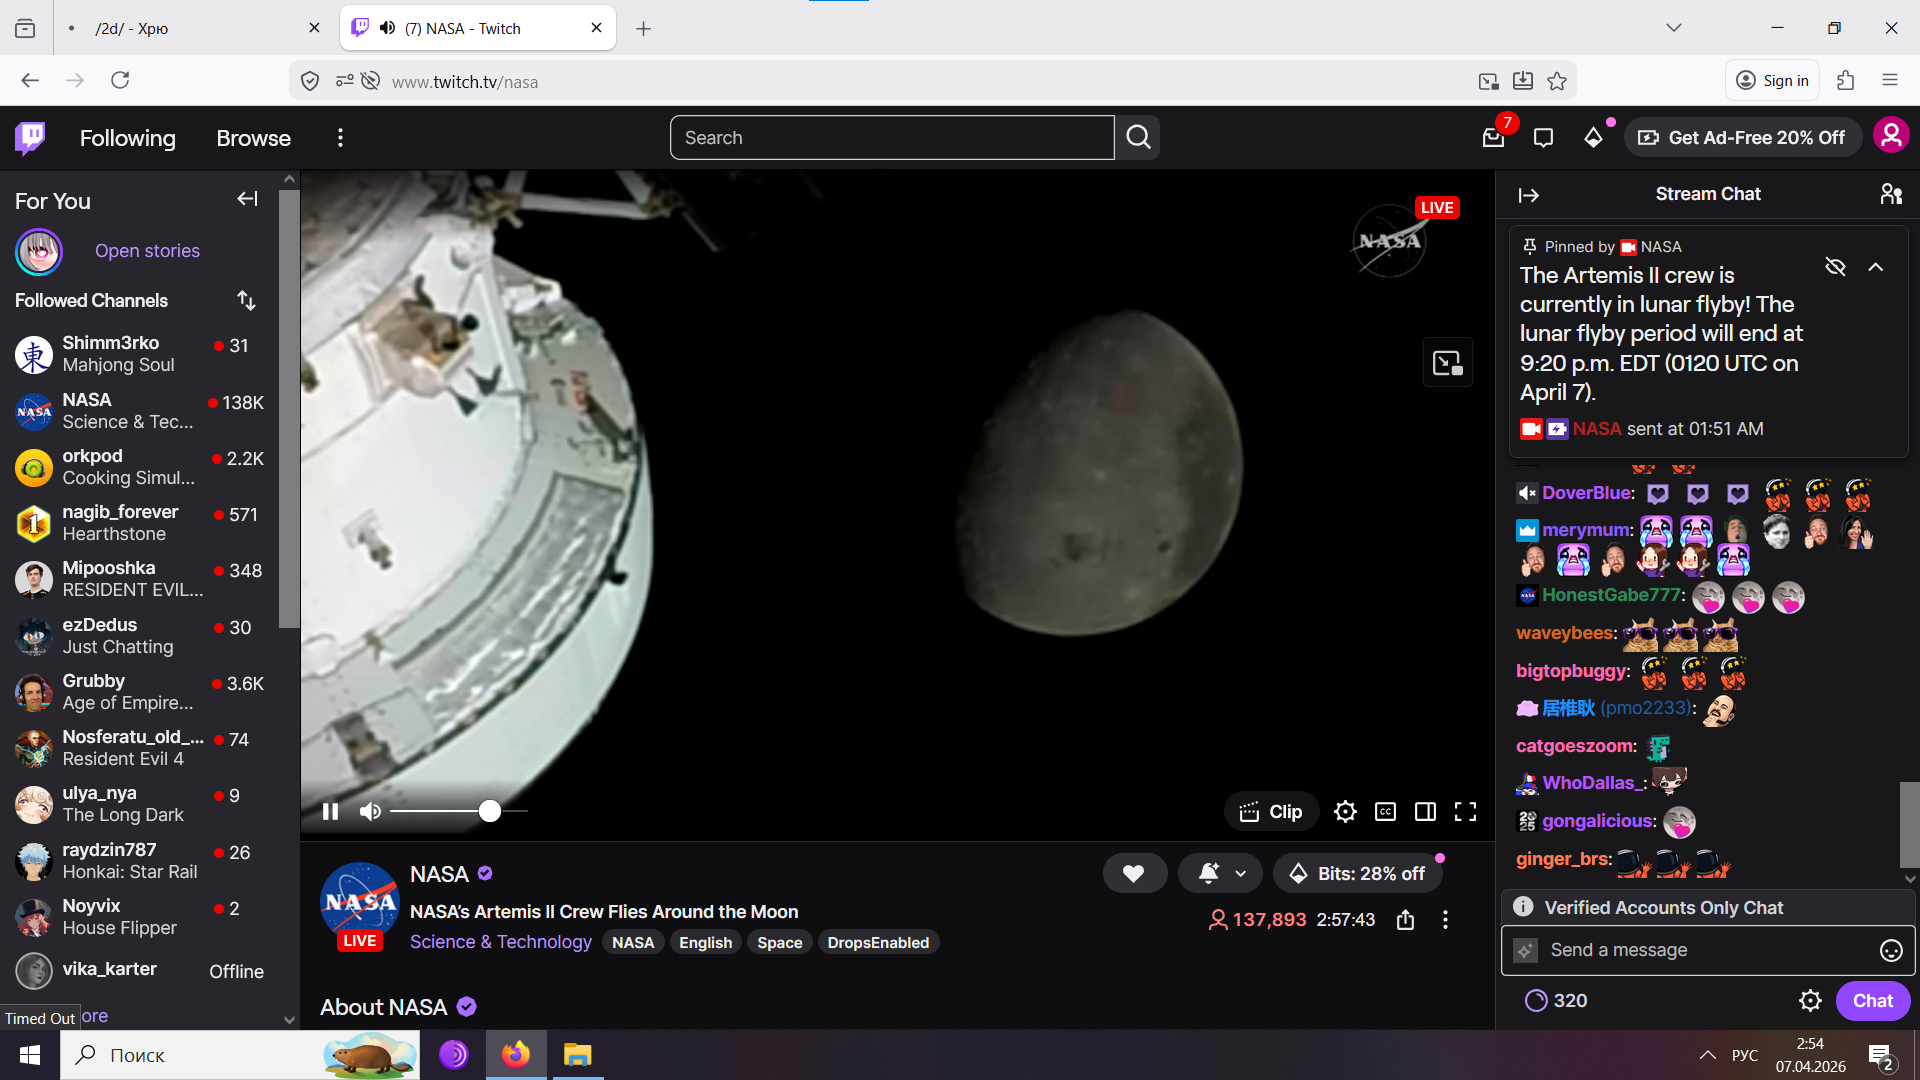Mute the stream volume
Screen dimensions: 1920x1080
click(370, 811)
